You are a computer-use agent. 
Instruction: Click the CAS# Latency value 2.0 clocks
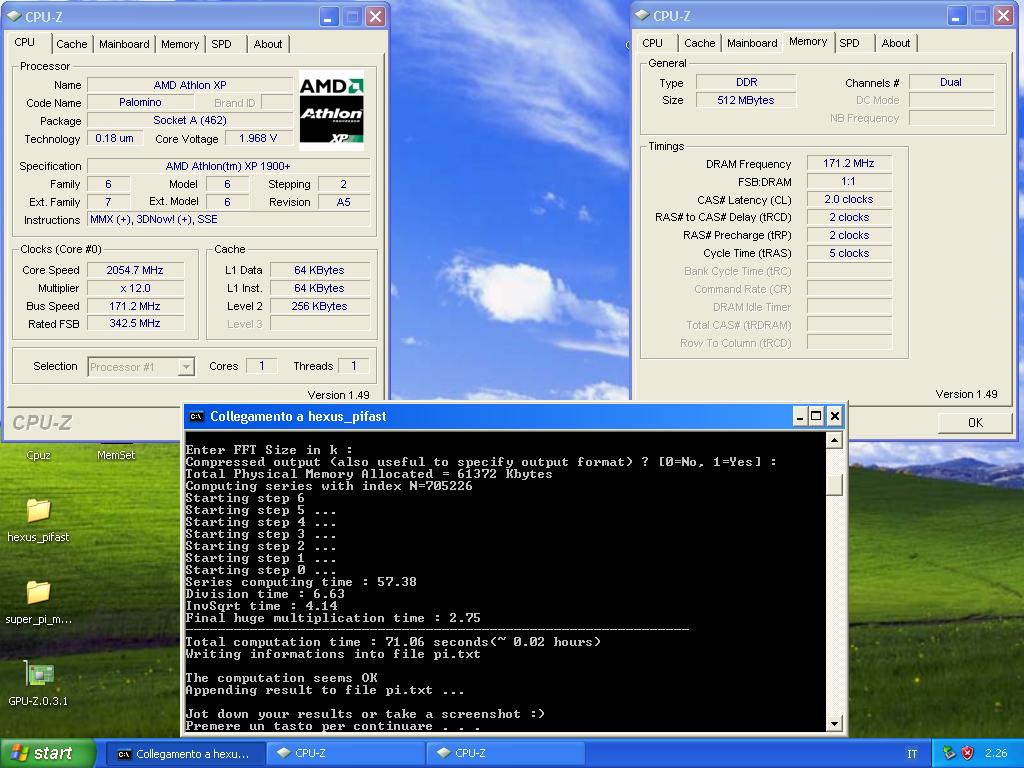pos(848,199)
